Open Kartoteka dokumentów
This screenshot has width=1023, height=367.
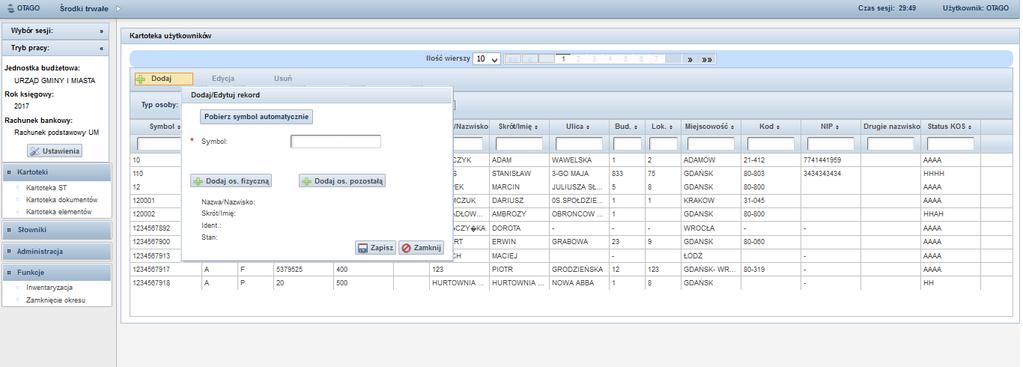click(x=61, y=200)
